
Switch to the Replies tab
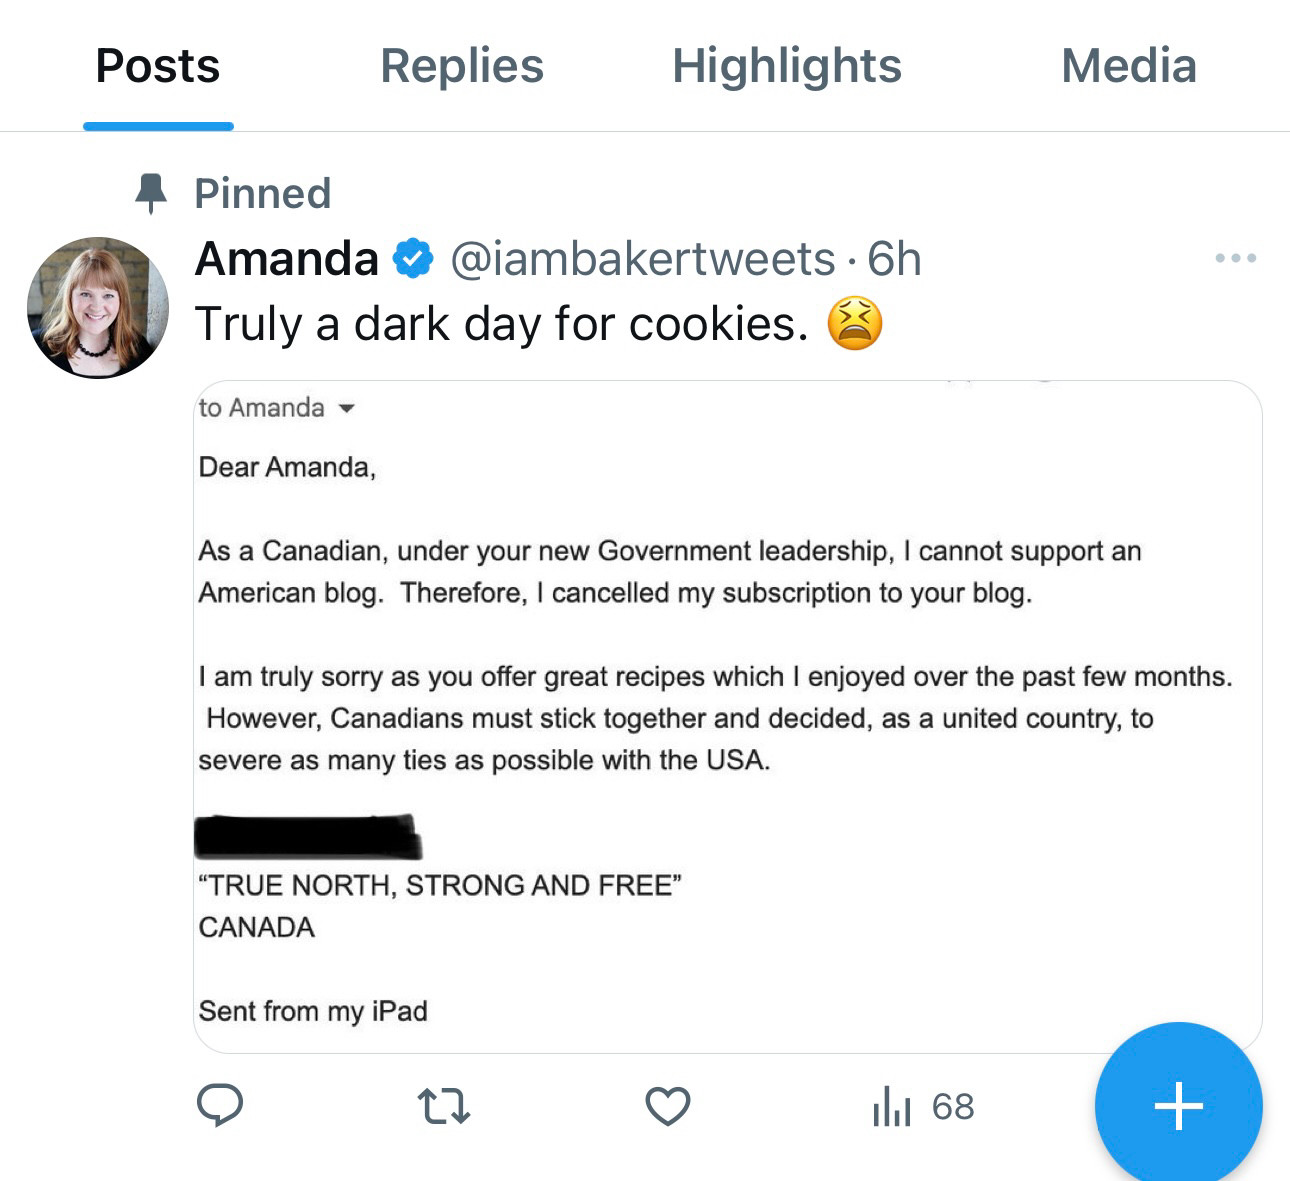[462, 66]
